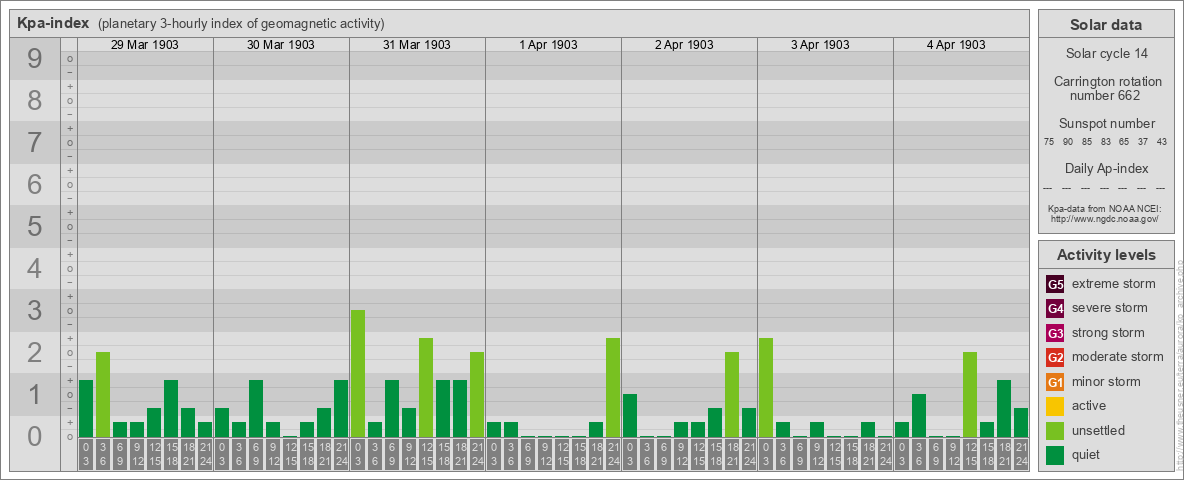Click the G4 severe storm badge

(1055, 309)
